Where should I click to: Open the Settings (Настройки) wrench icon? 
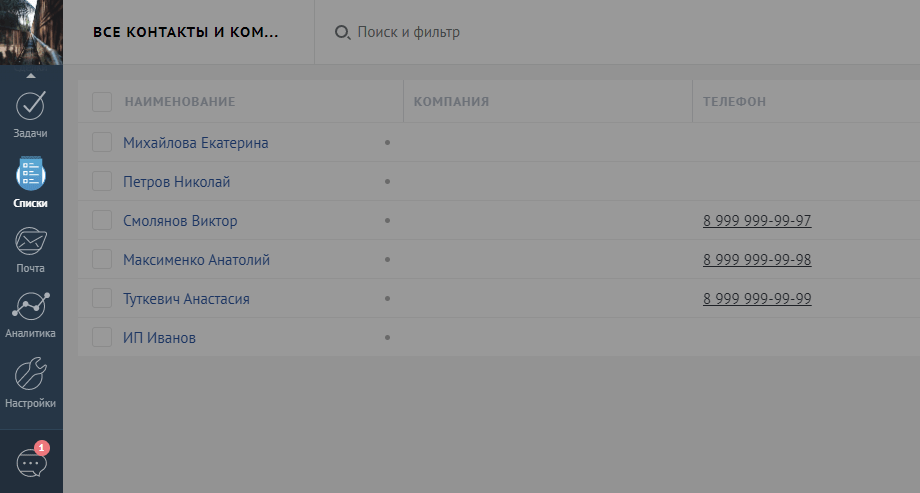click(31, 374)
